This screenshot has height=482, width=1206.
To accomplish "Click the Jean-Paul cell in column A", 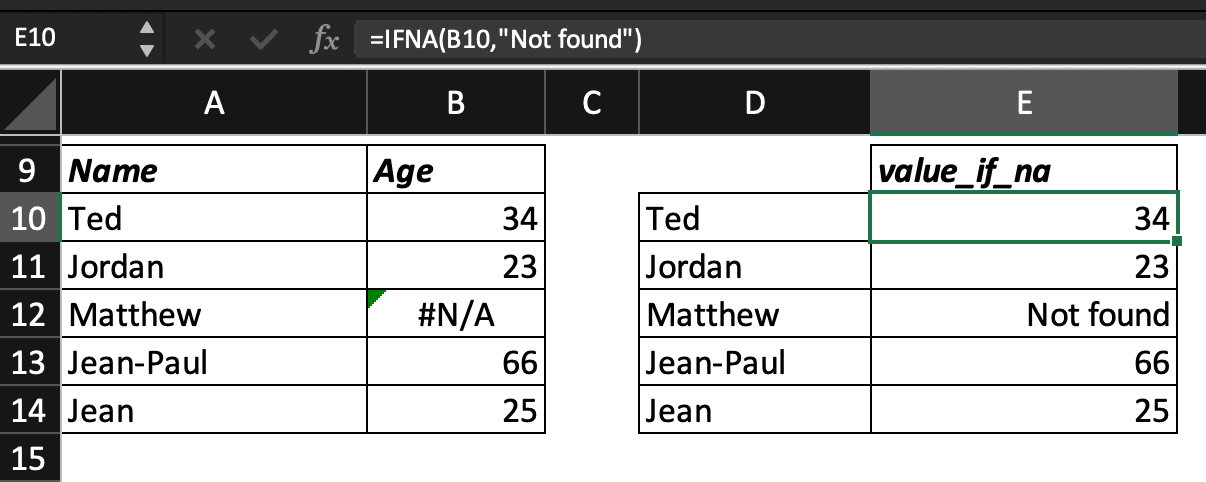I will point(213,362).
